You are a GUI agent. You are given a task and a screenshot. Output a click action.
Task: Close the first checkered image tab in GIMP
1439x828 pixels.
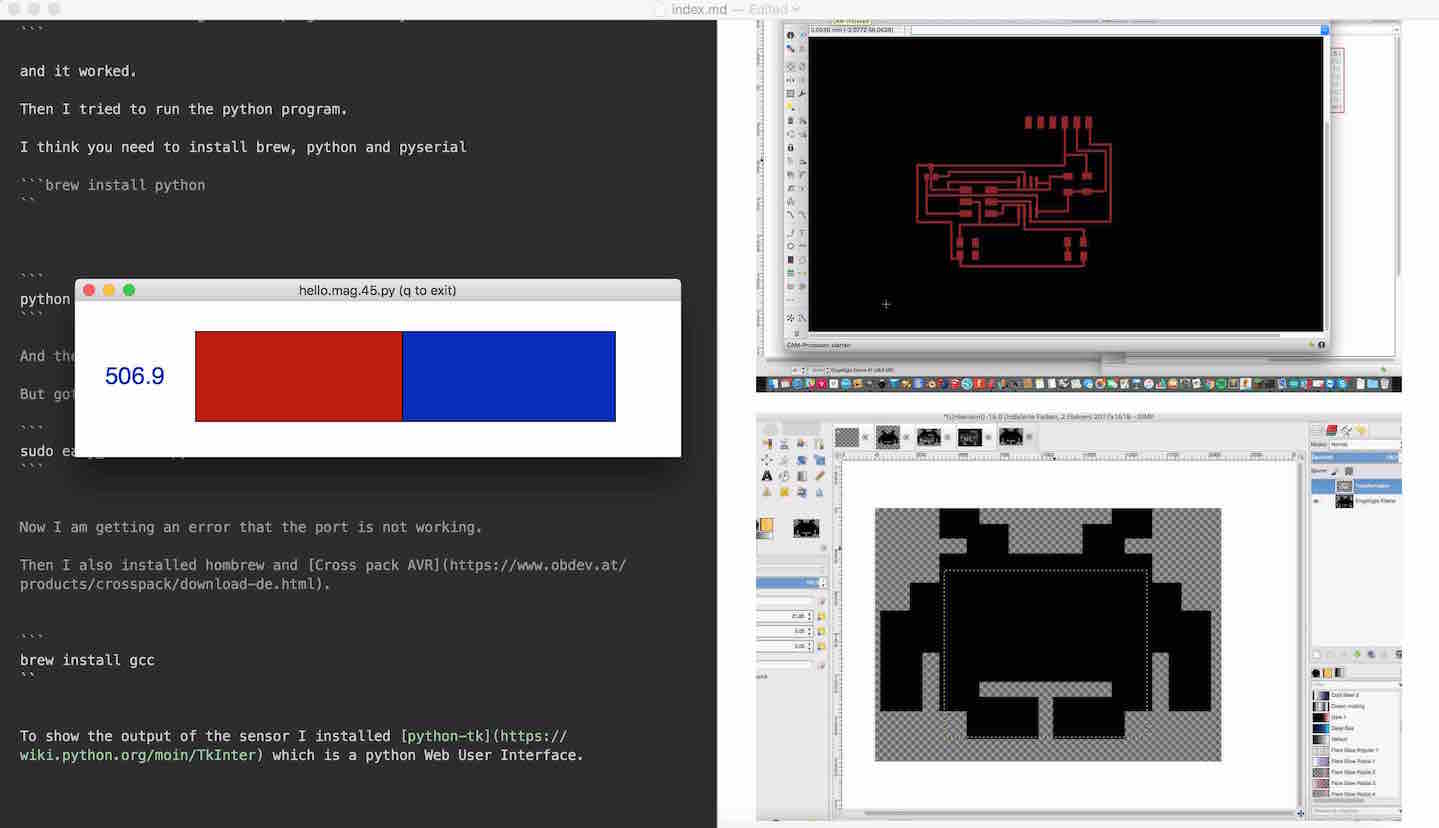(x=866, y=437)
